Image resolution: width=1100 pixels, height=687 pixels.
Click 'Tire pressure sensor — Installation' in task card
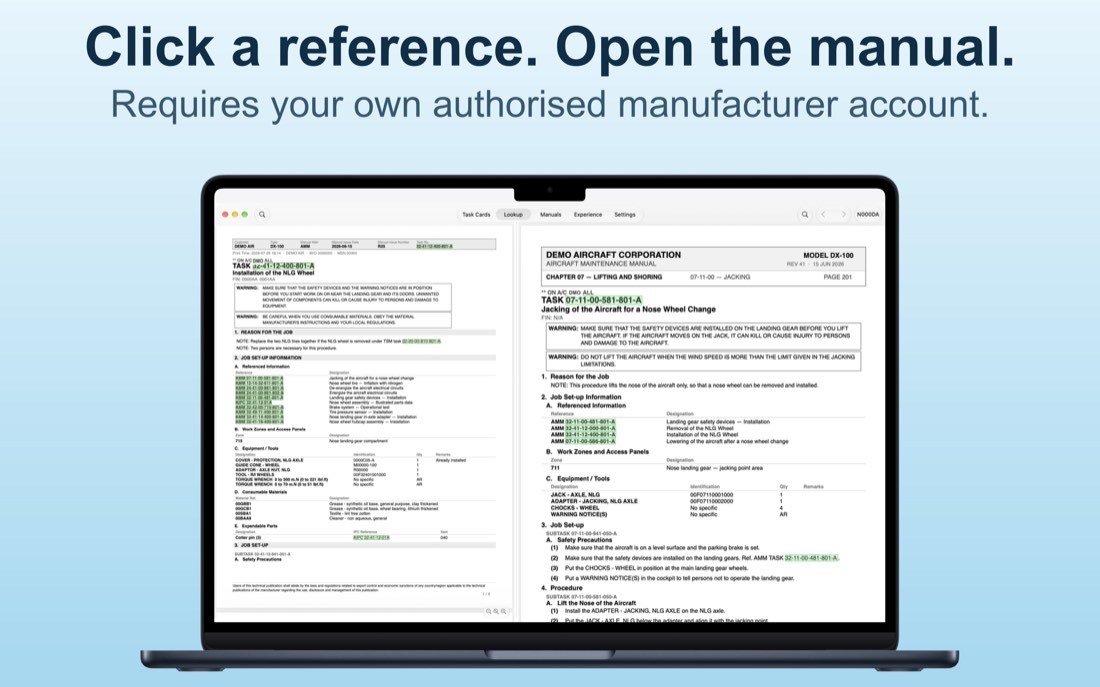(x=361, y=412)
